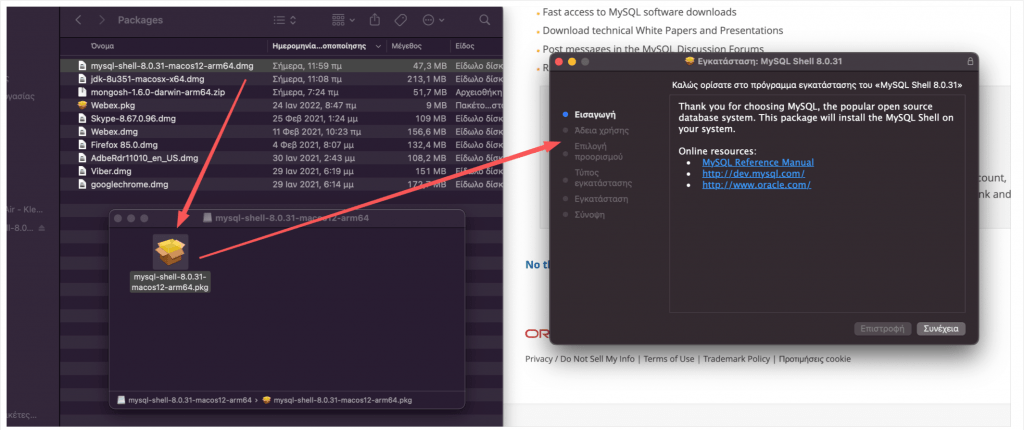Select the mongosh-1.6.0-darwin-arm64.zip file
Viewport: 1024px width, 430px height.
click(281, 92)
